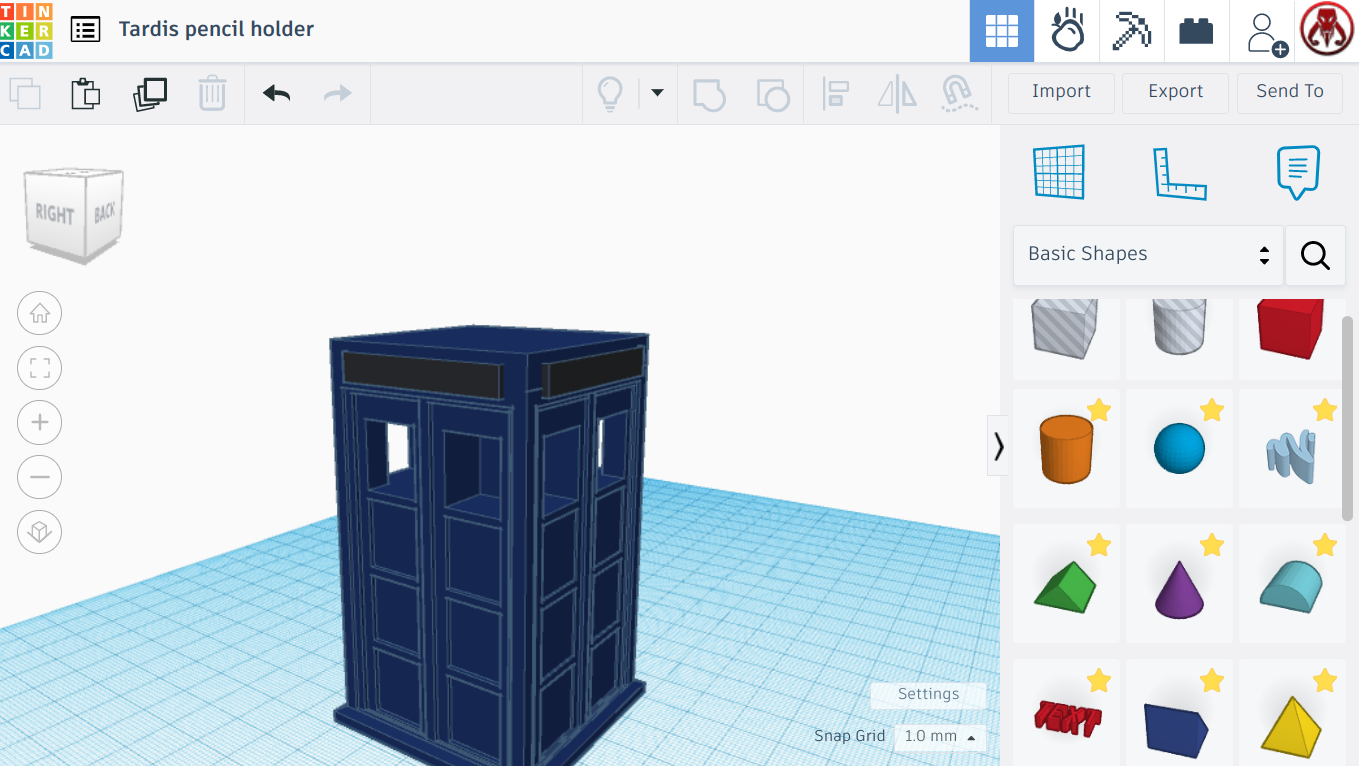Toggle favorite star on green Roof
The width and height of the screenshot is (1359, 766).
[1099, 544]
